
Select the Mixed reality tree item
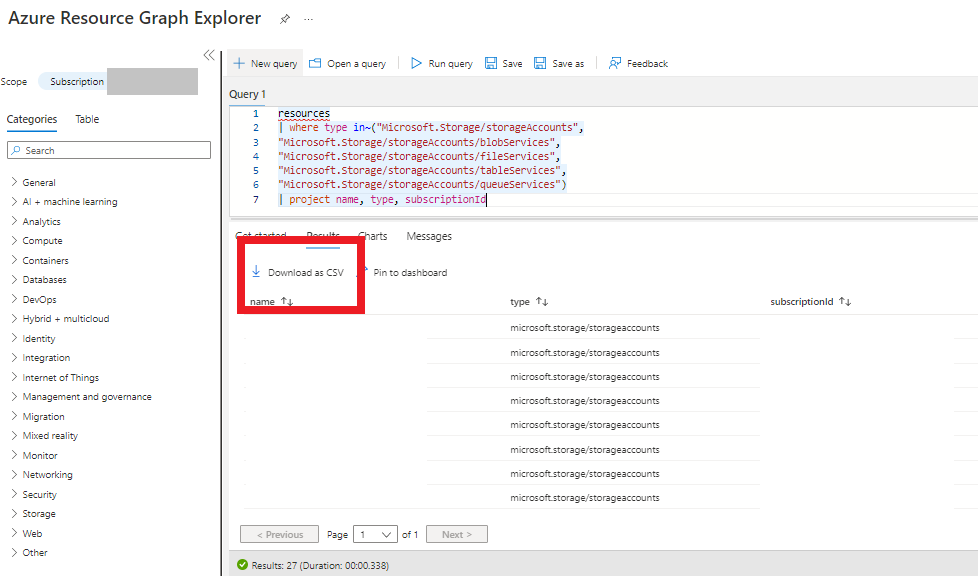pos(50,436)
